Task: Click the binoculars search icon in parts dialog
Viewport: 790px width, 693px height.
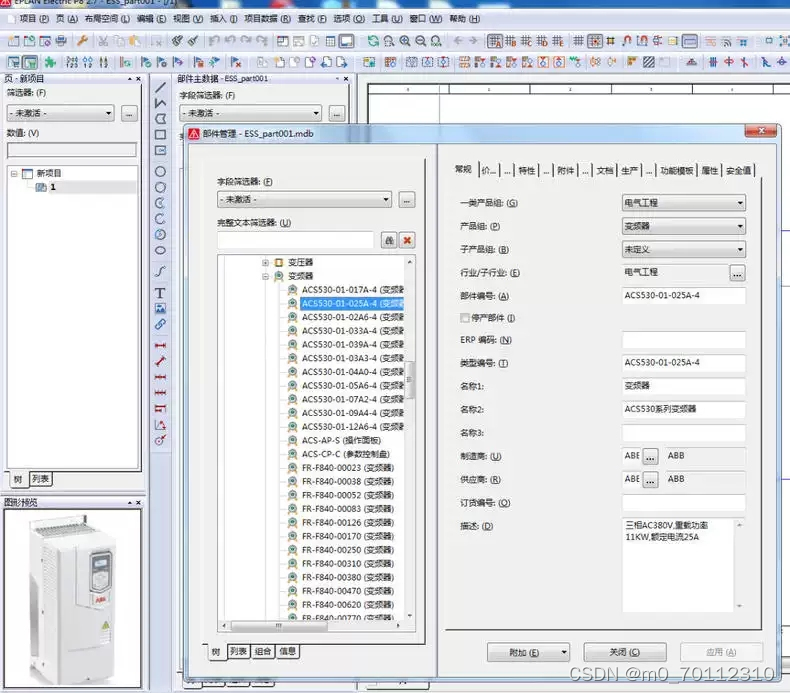Action: (389, 240)
